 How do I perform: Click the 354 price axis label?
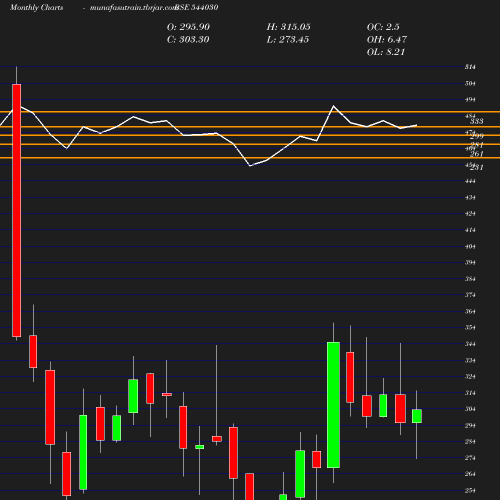[x=470, y=328]
